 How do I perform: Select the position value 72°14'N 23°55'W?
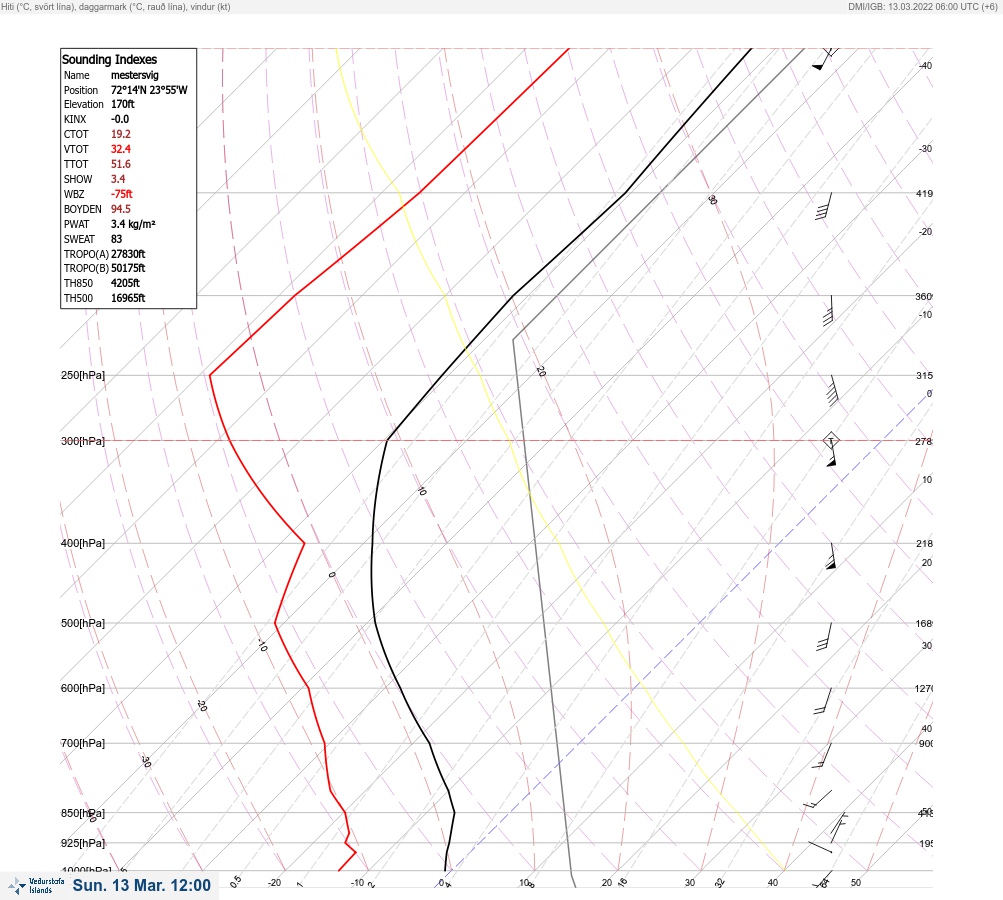pyautogui.click(x=149, y=90)
